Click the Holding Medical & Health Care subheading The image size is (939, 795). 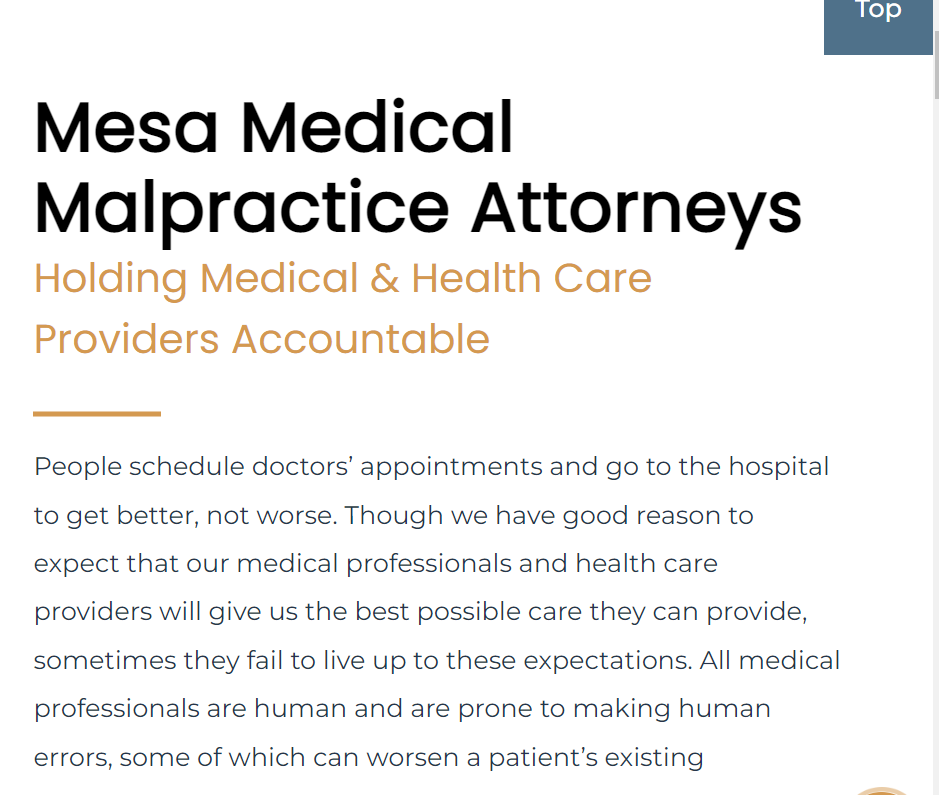point(342,278)
